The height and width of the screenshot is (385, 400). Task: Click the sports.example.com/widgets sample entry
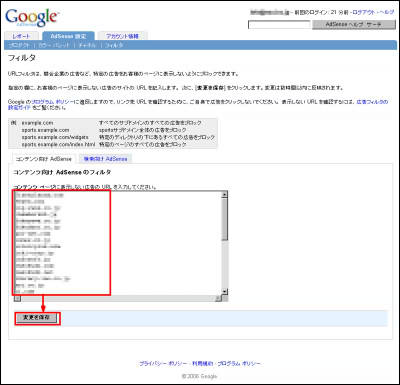tap(55, 137)
